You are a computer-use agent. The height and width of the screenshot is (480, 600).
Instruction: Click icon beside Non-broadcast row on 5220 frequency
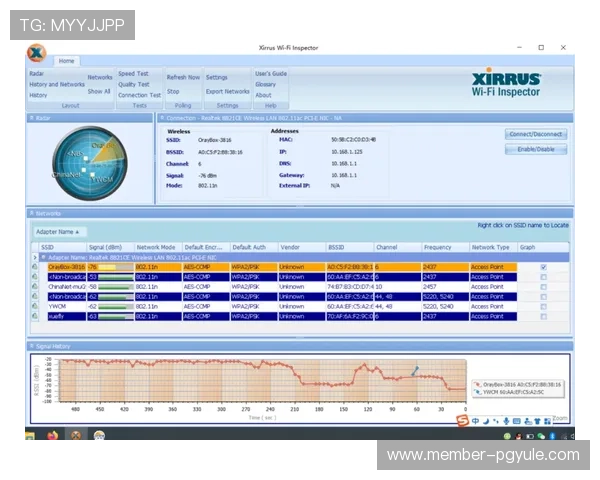point(35,297)
